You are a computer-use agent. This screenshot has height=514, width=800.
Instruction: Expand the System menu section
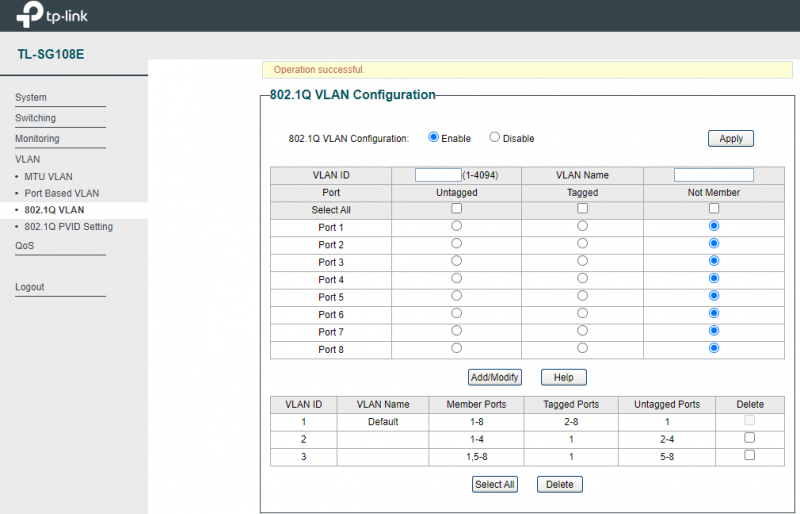31,98
